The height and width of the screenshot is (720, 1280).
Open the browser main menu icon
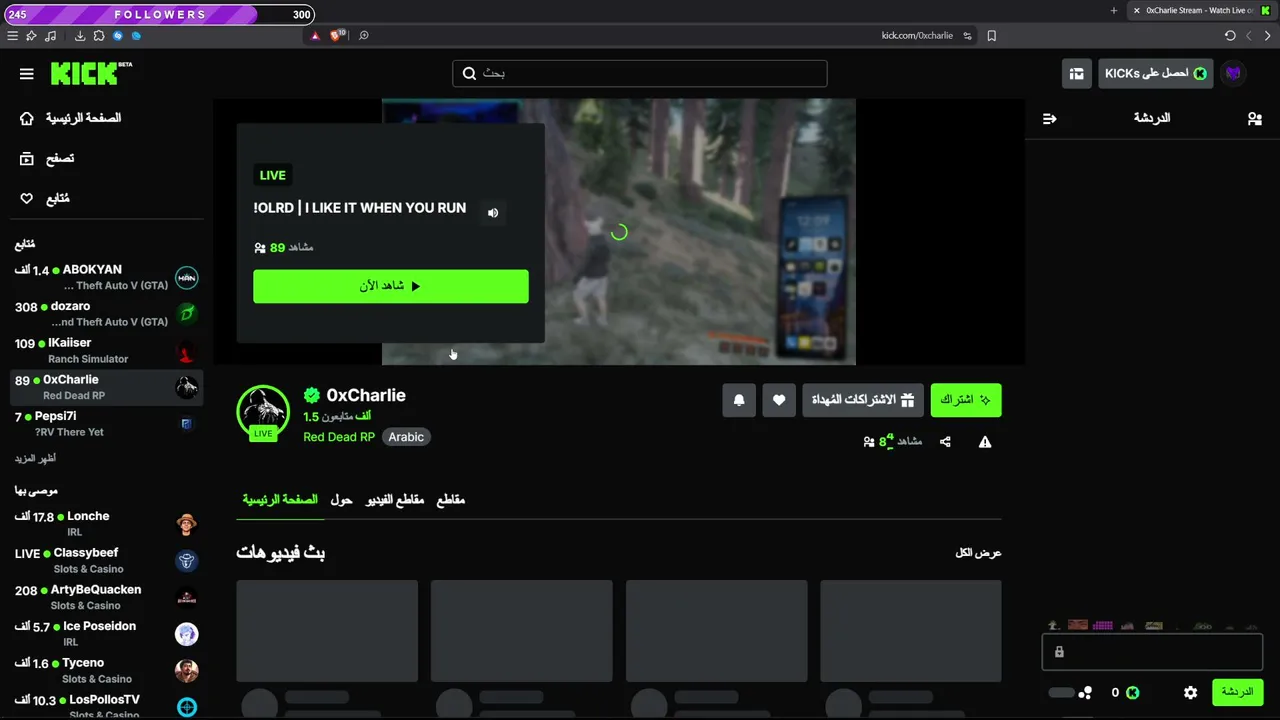12,36
